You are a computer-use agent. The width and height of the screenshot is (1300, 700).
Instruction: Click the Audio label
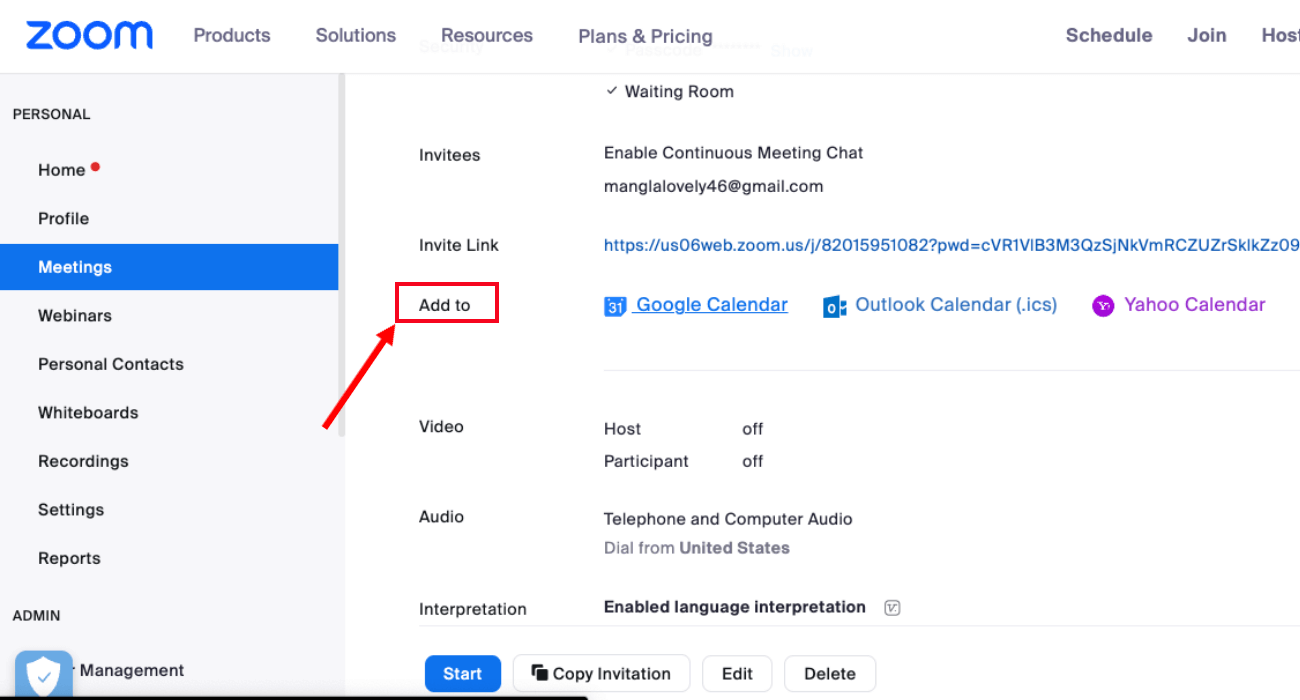tap(441, 517)
